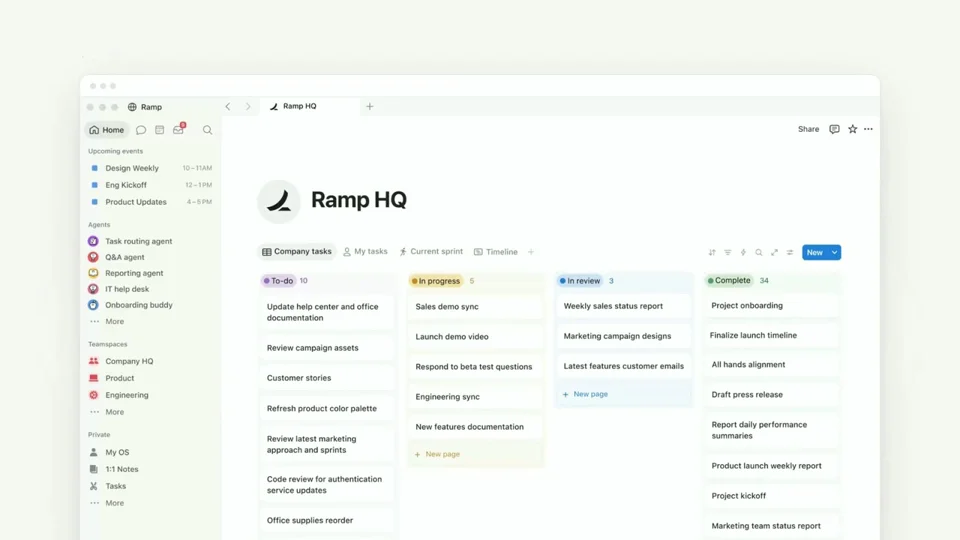Open the Launch demo video card
Image resolution: width=960 pixels, height=540 pixels.
[x=475, y=337]
